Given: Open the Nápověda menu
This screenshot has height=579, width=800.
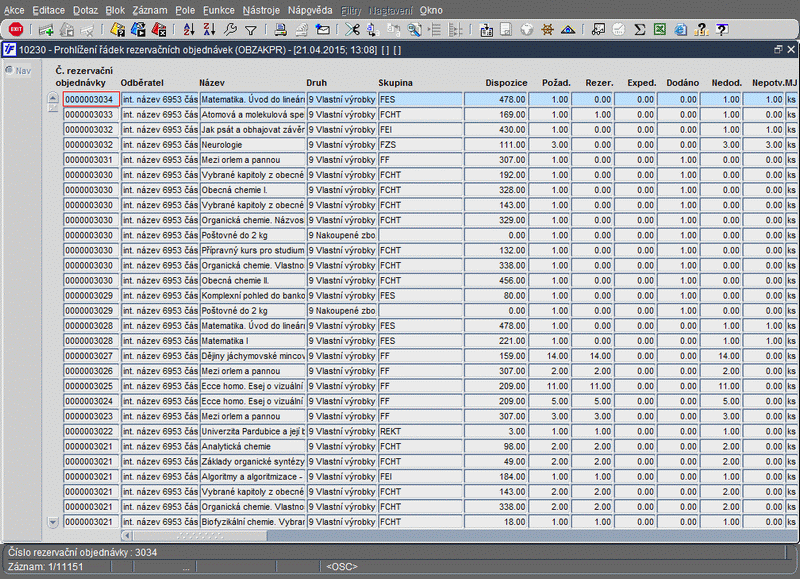Looking at the screenshot, I should click(x=310, y=10).
